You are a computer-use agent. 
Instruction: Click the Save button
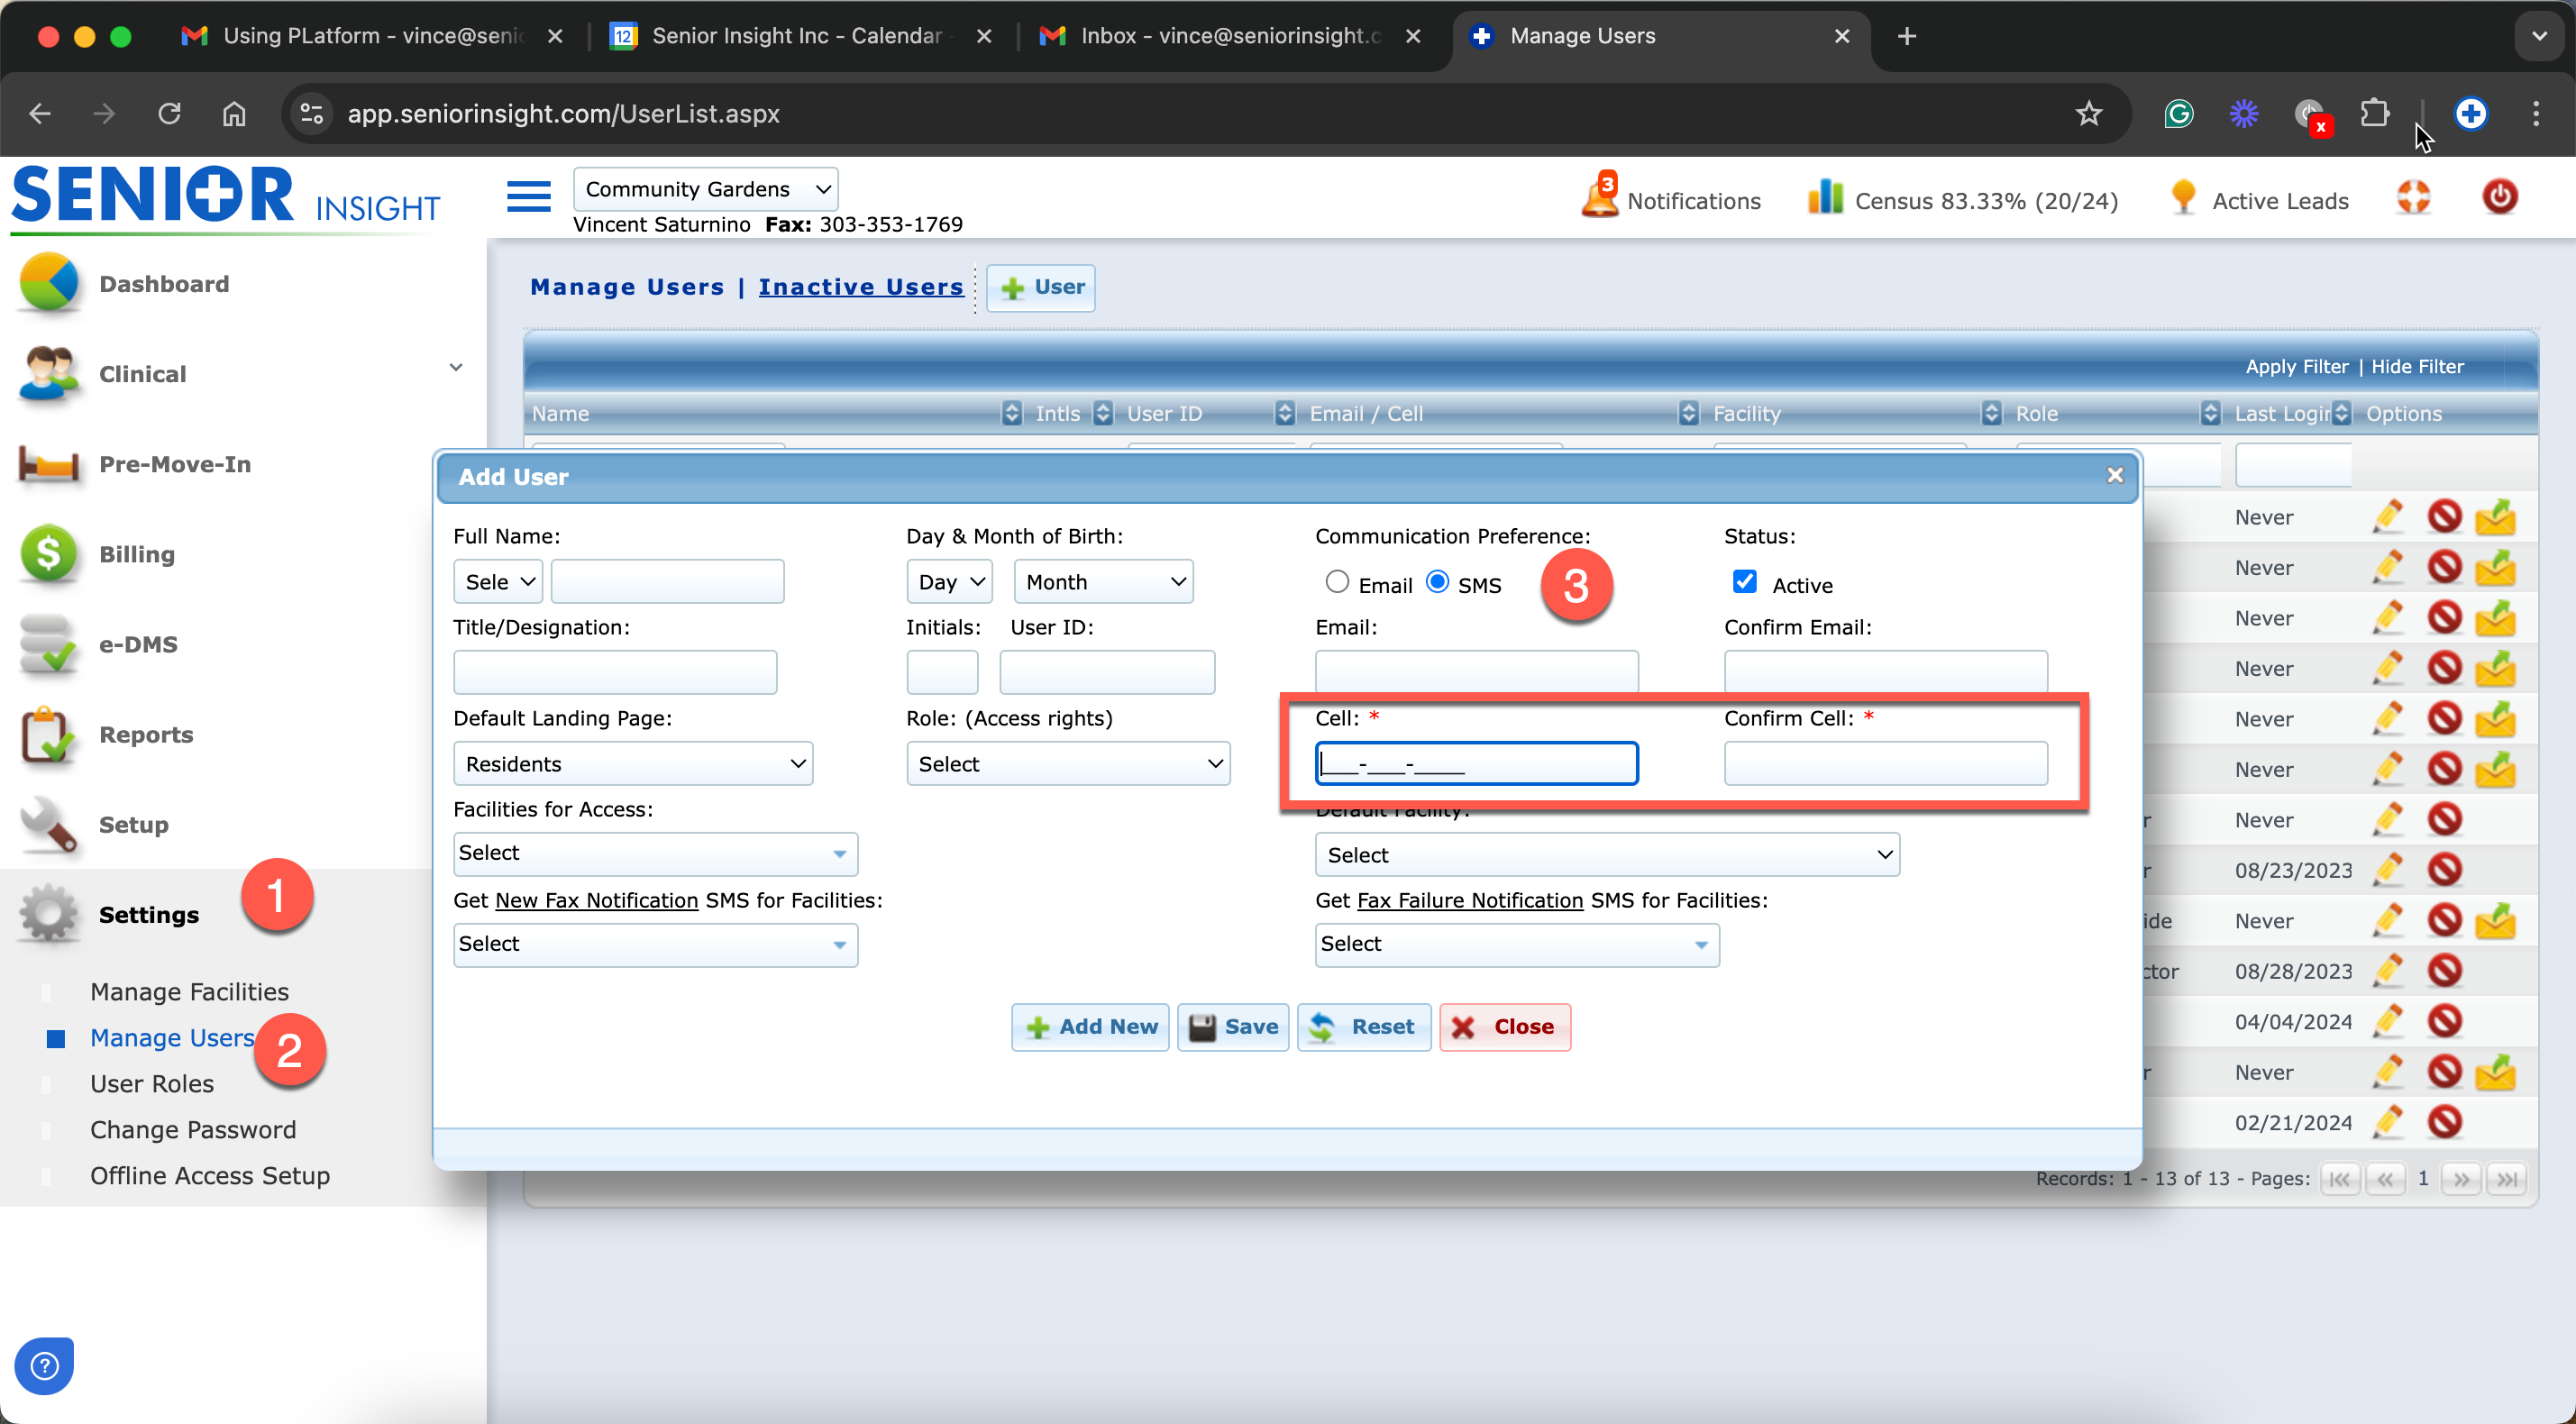pyautogui.click(x=1233, y=1027)
